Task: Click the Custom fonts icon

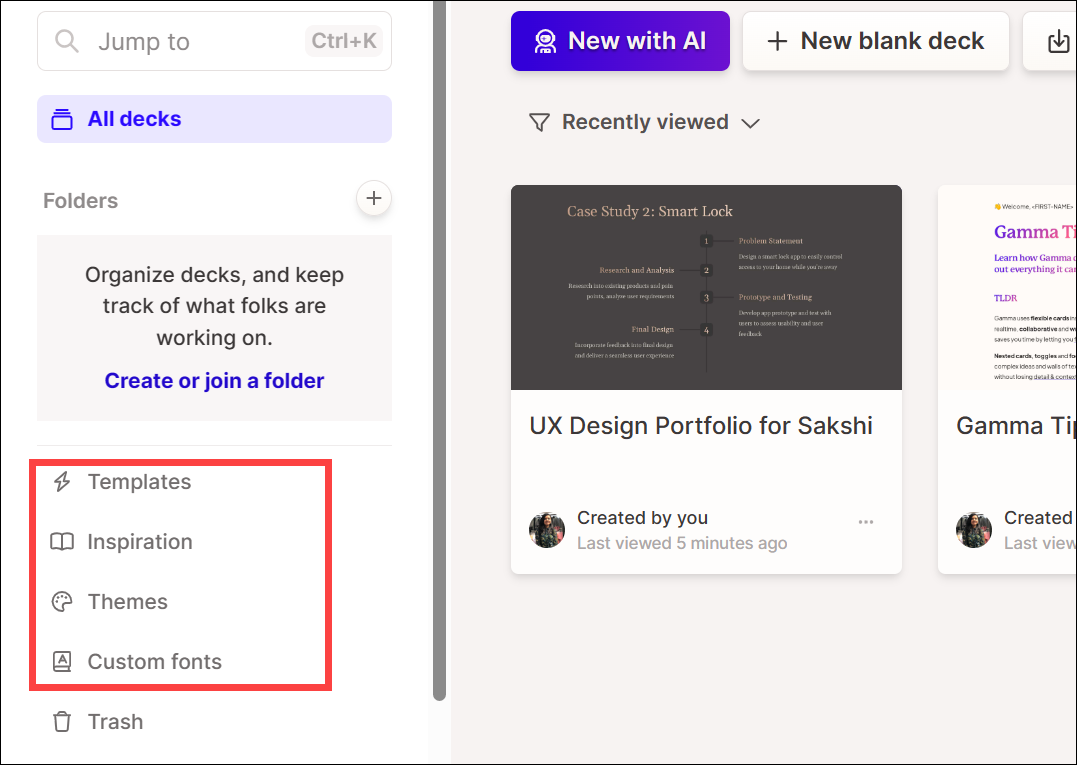Action: 62,662
